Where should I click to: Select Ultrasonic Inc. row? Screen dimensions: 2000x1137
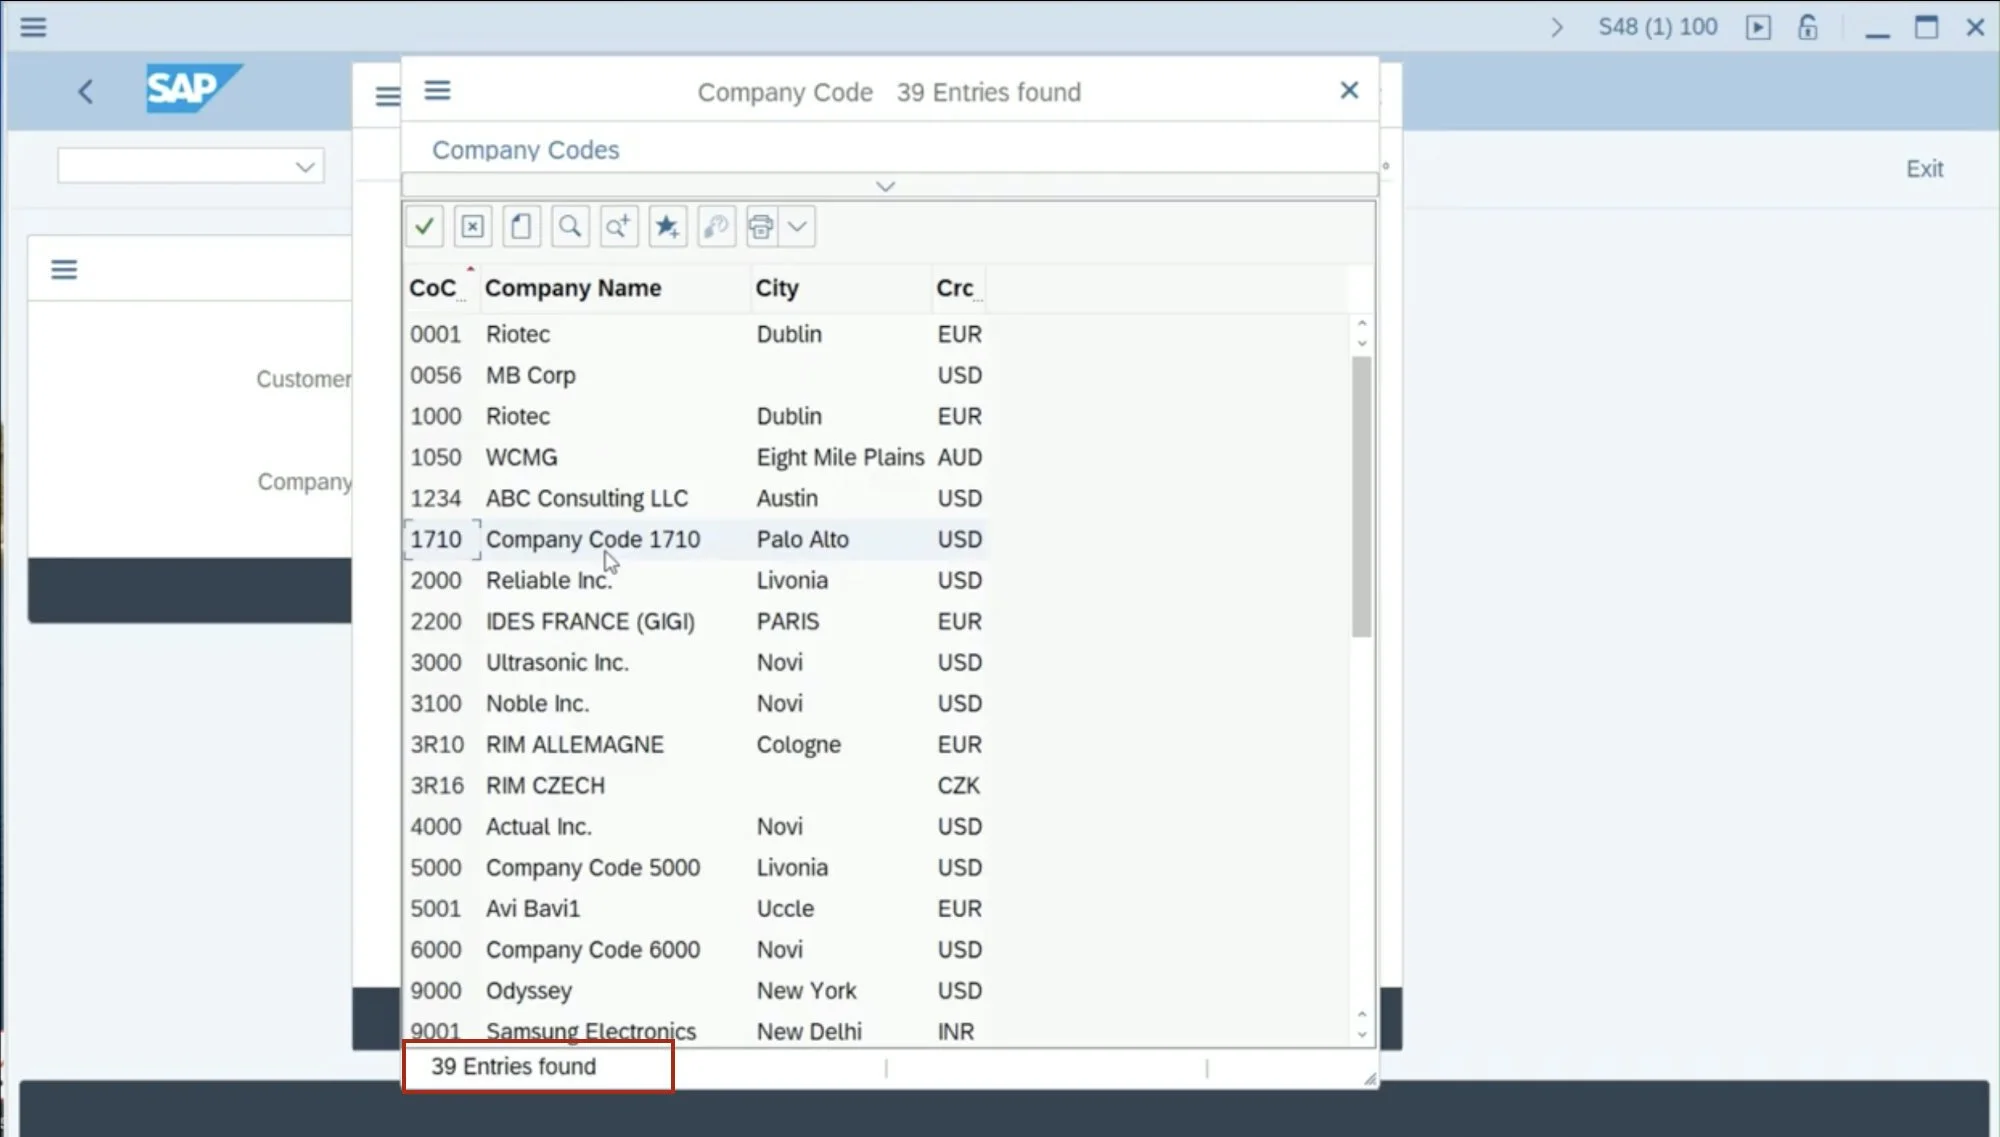tap(695, 662)
